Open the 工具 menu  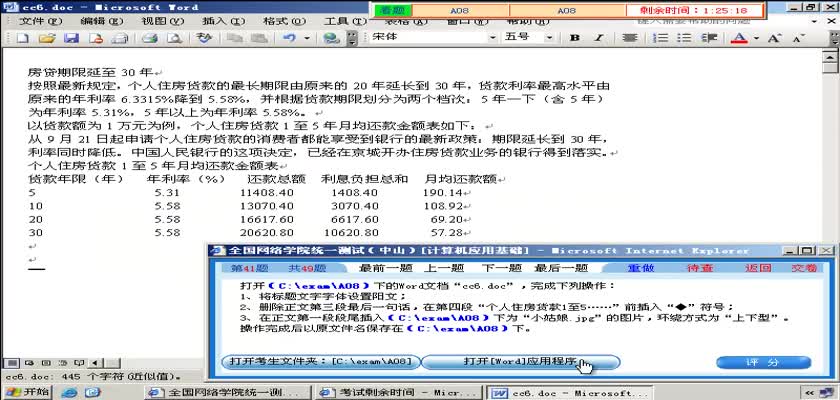346,21
